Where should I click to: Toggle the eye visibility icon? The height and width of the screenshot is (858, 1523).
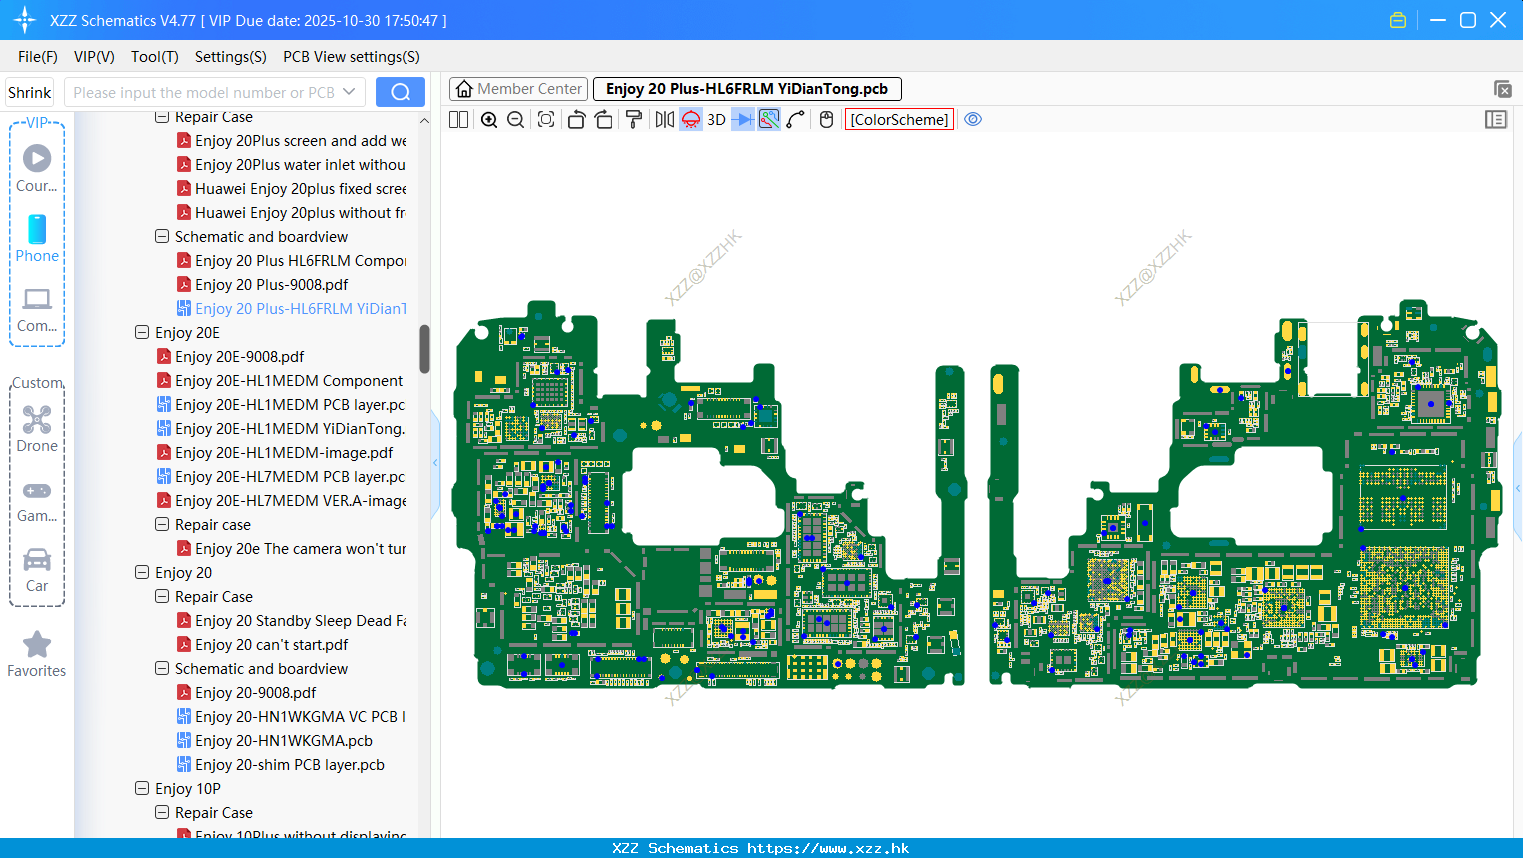(x=973, y=119)
